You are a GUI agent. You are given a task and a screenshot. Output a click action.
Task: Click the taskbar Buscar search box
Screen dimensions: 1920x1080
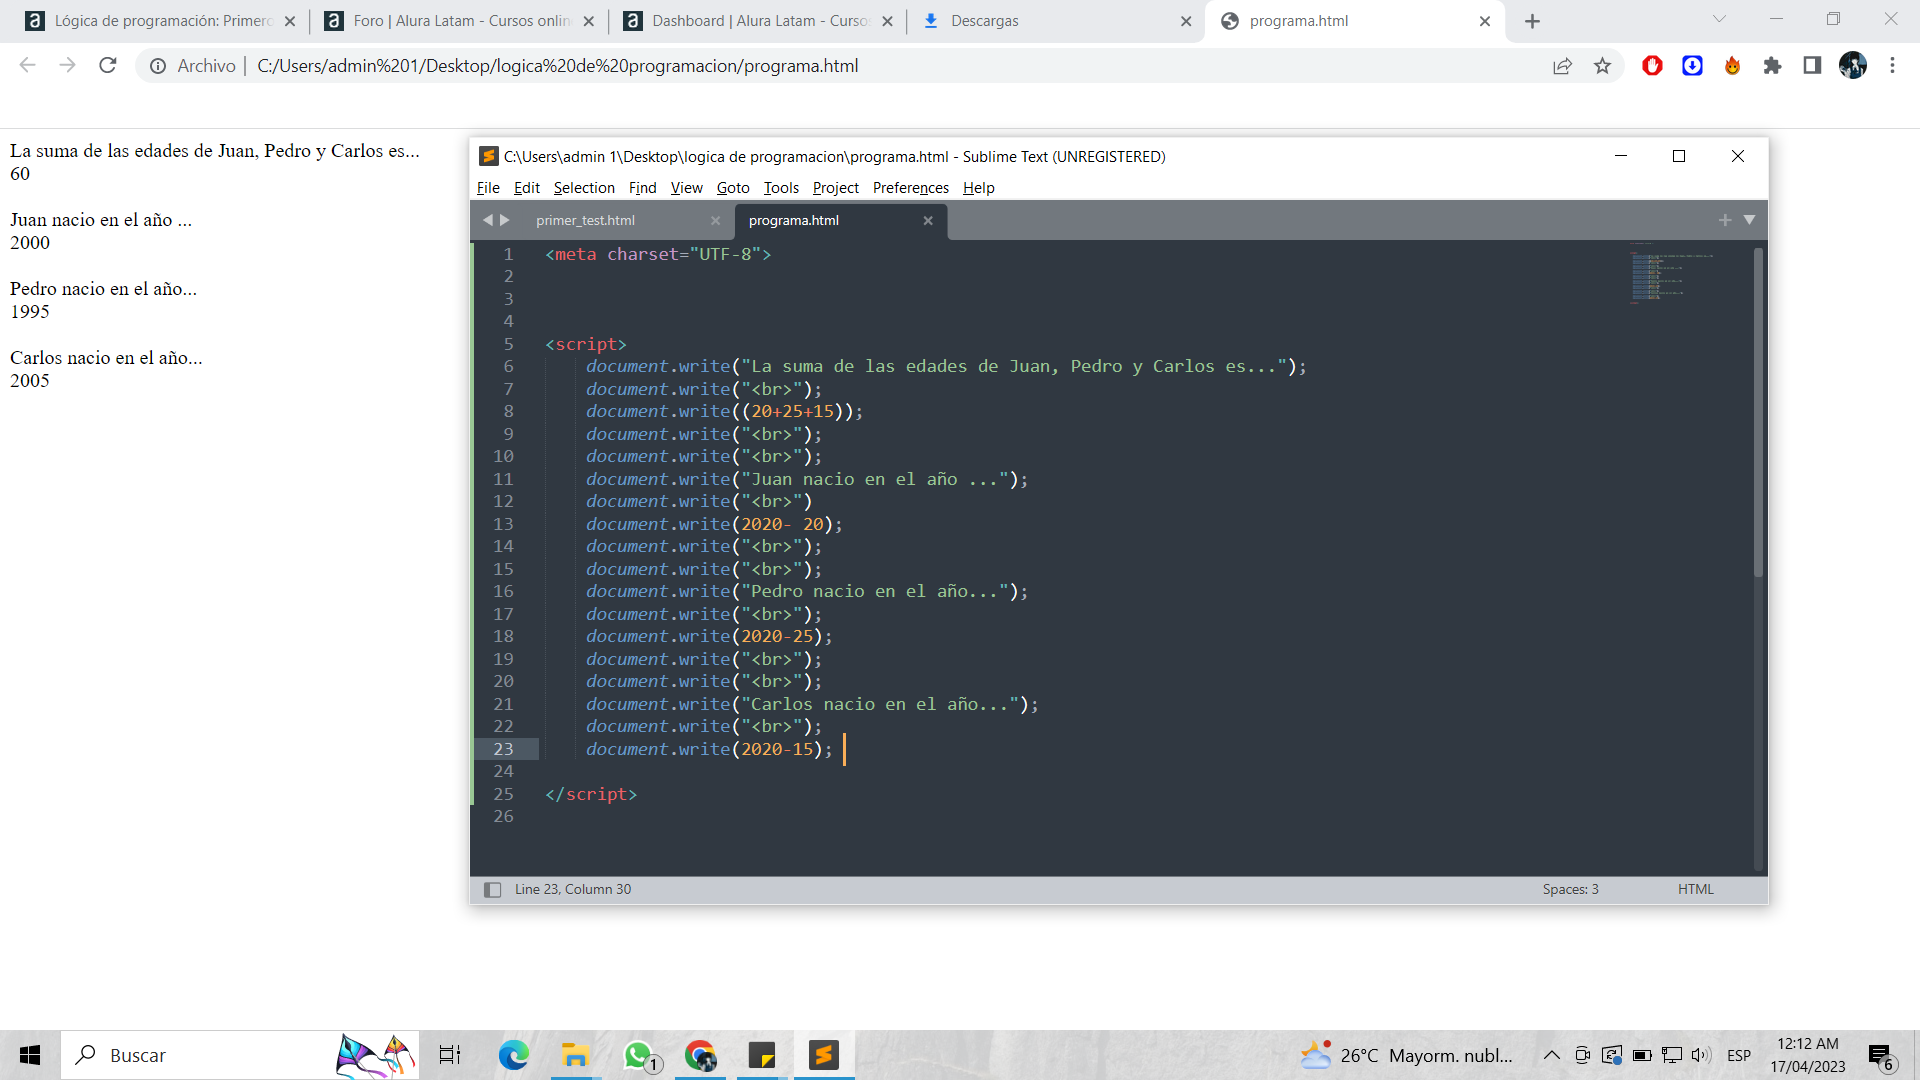coord(240,1055)
